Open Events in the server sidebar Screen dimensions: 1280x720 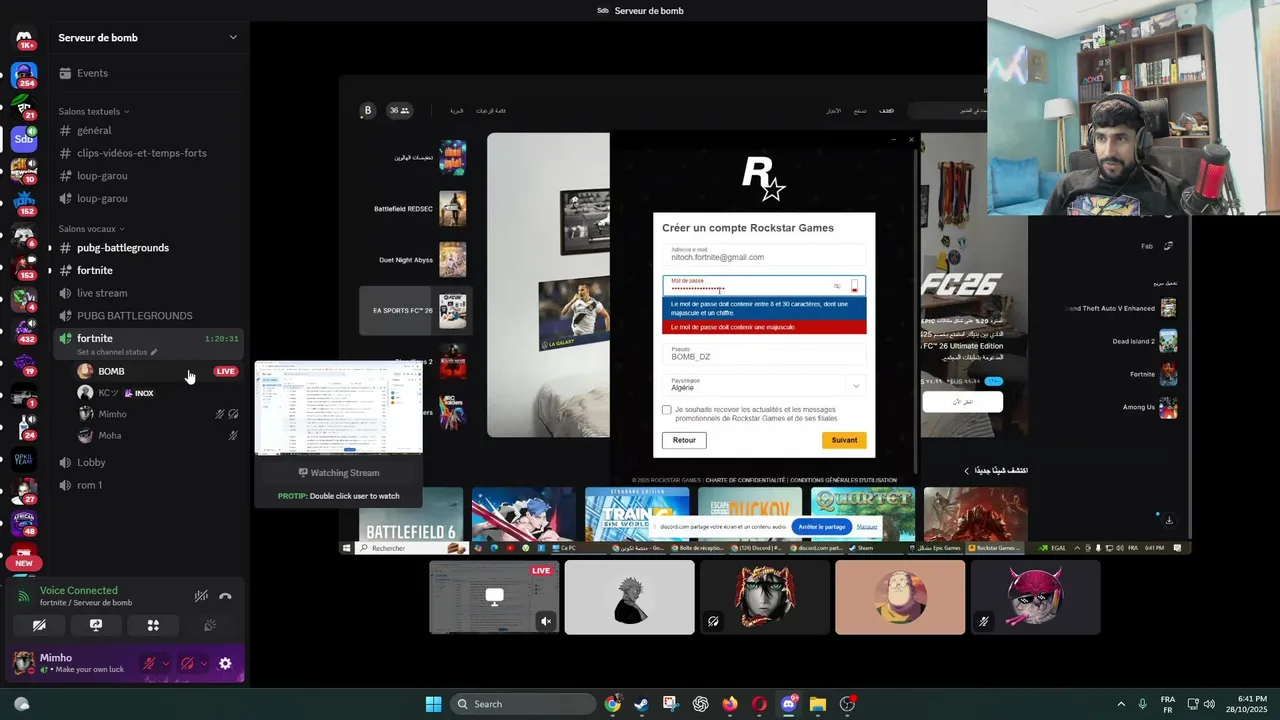148,73
